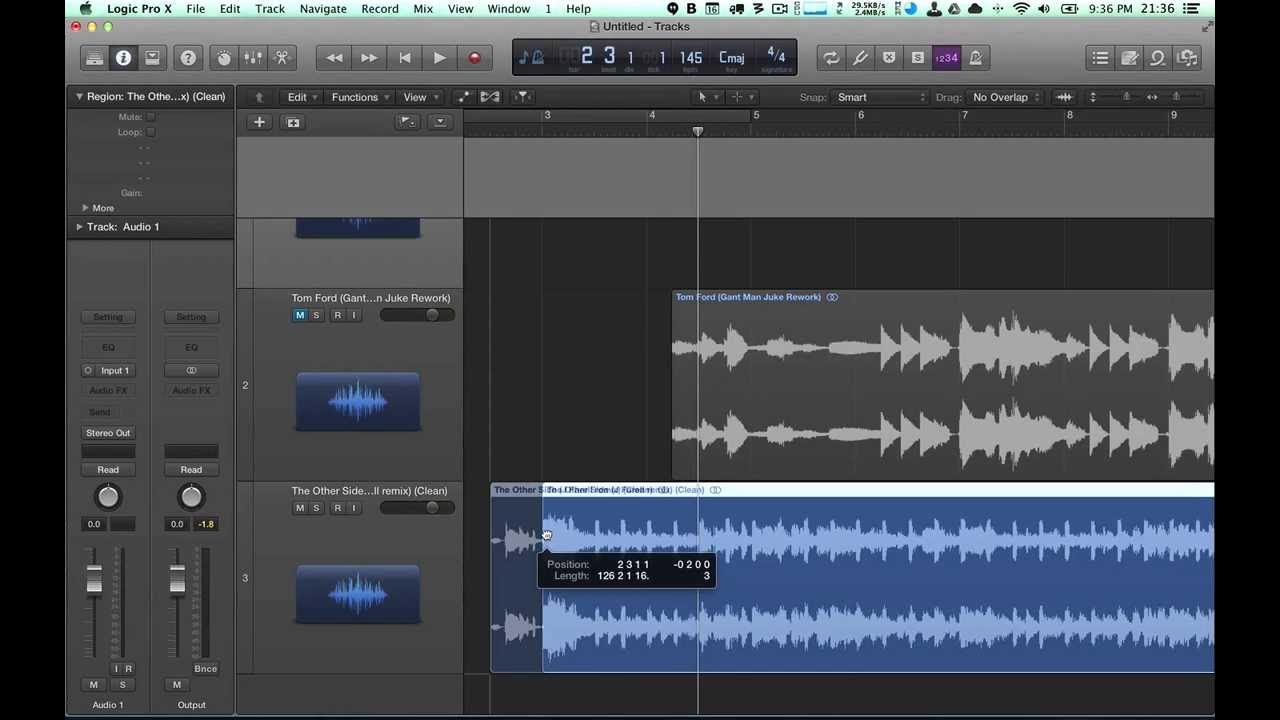Open the Navigate menu
The width and height of the screenshot is (1280, 720).
point(323,9)
